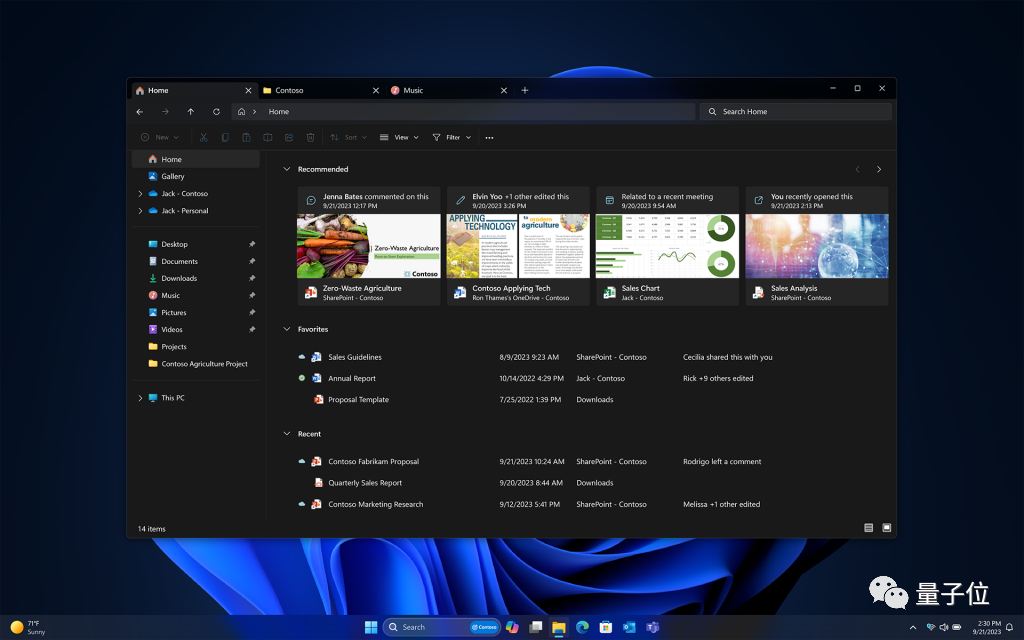This screenshot has width=1024, height=640.
Task: Open the See more ellipsis menu
Action: tap(489, 137)
